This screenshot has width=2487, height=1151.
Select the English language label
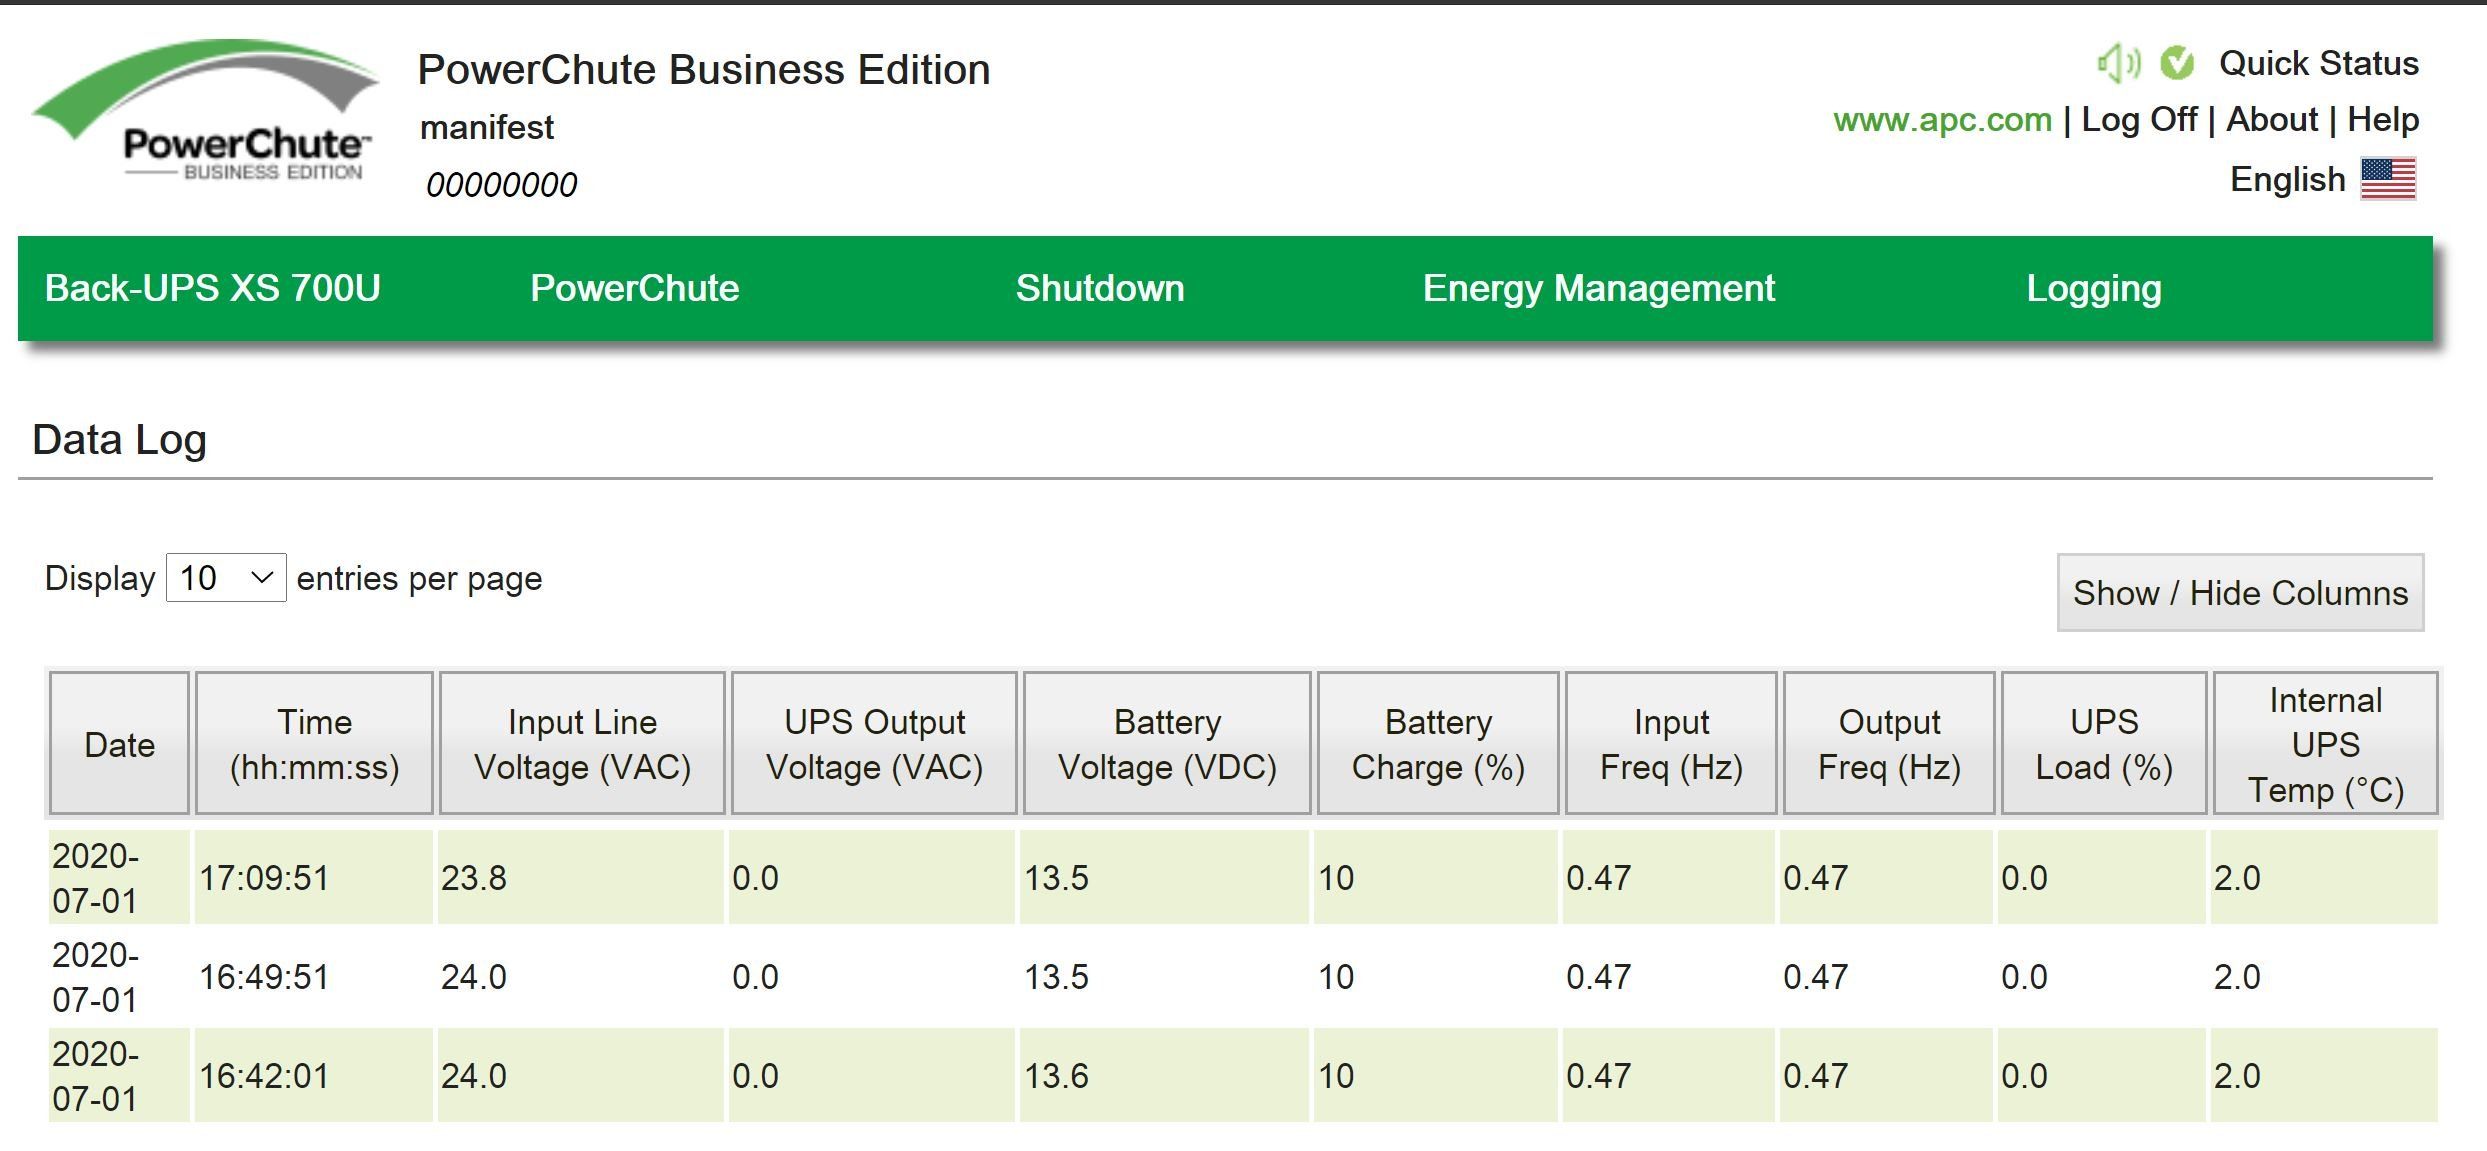[x=2288, y=179]
